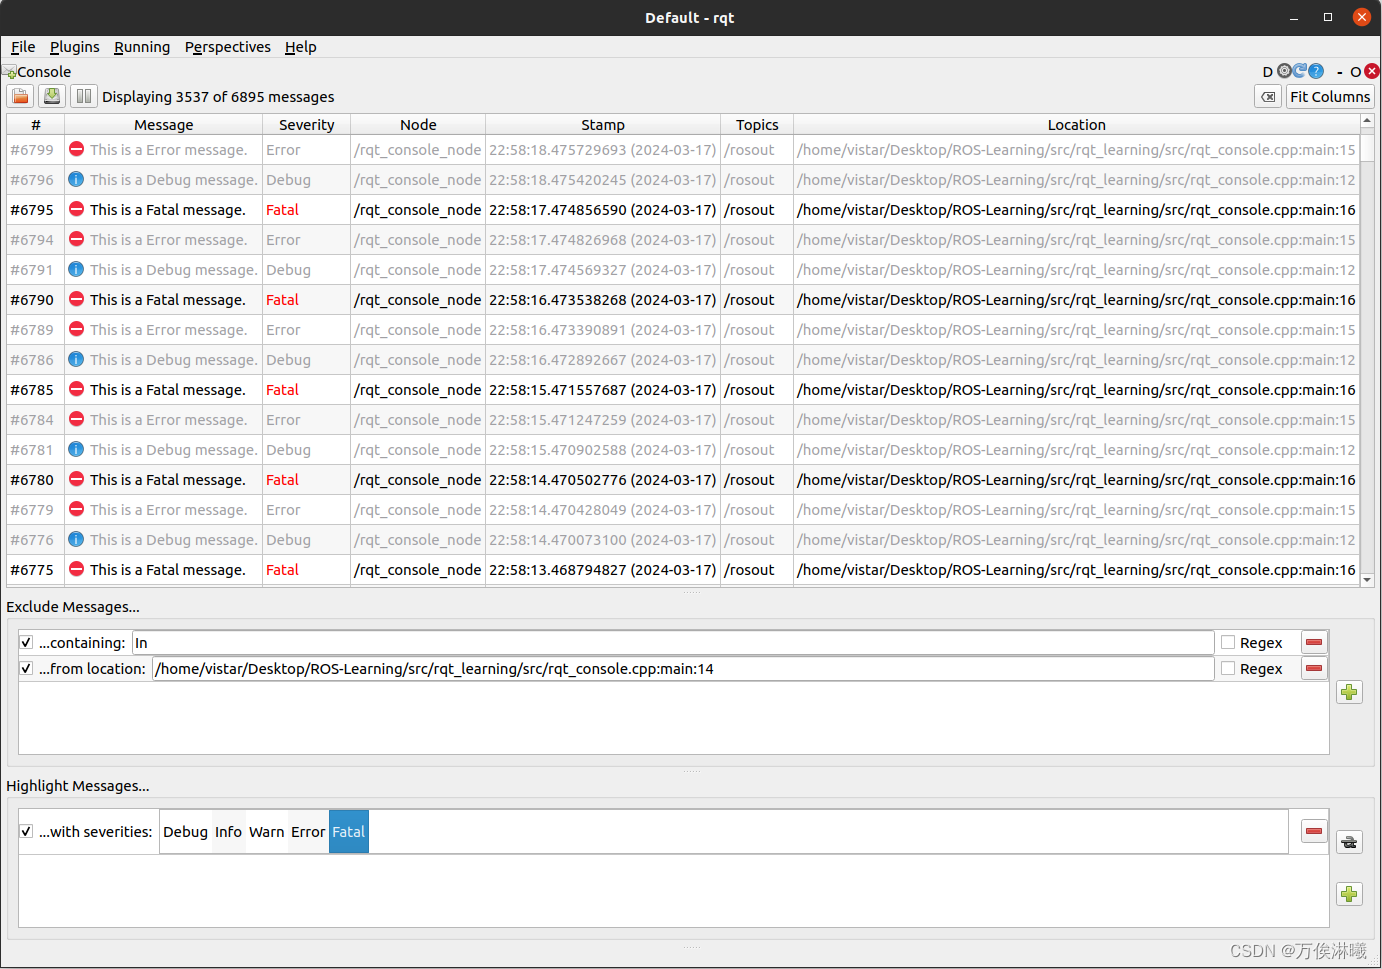
Task: Open the Running menu
Action: 142,47
